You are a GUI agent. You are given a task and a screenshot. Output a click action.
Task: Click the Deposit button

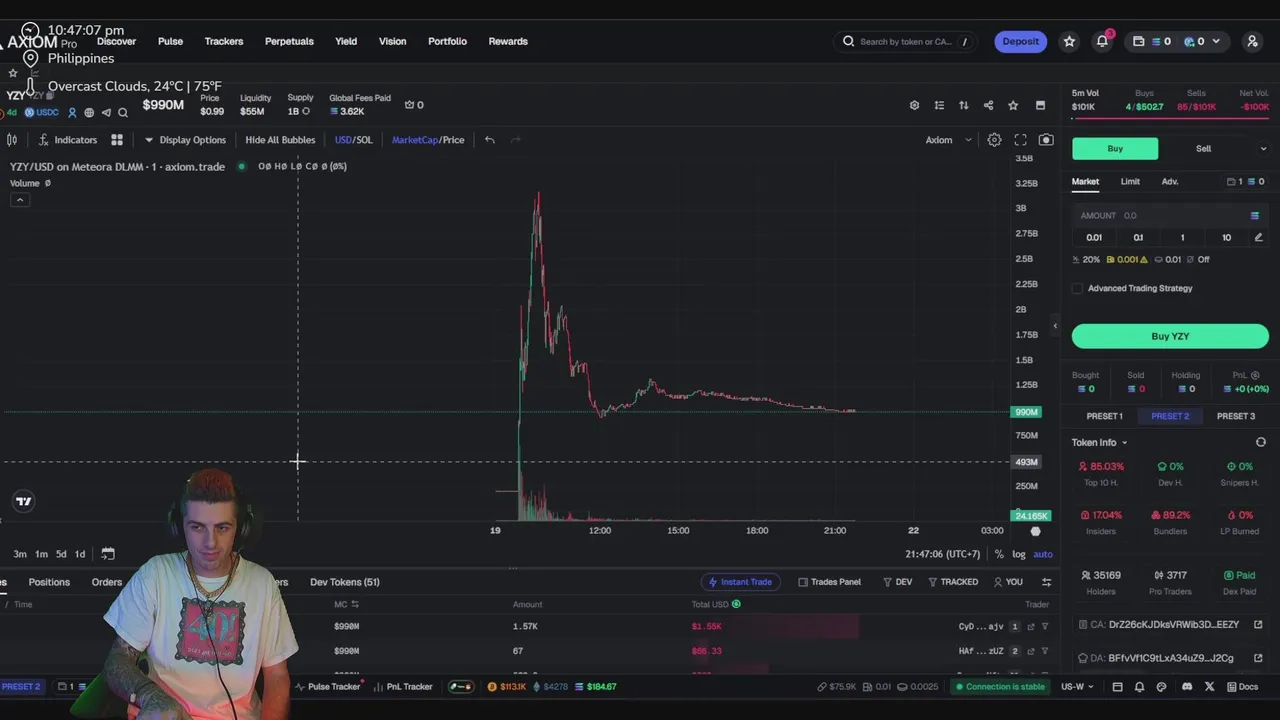pyautogui.click(x=1020, y=41)
